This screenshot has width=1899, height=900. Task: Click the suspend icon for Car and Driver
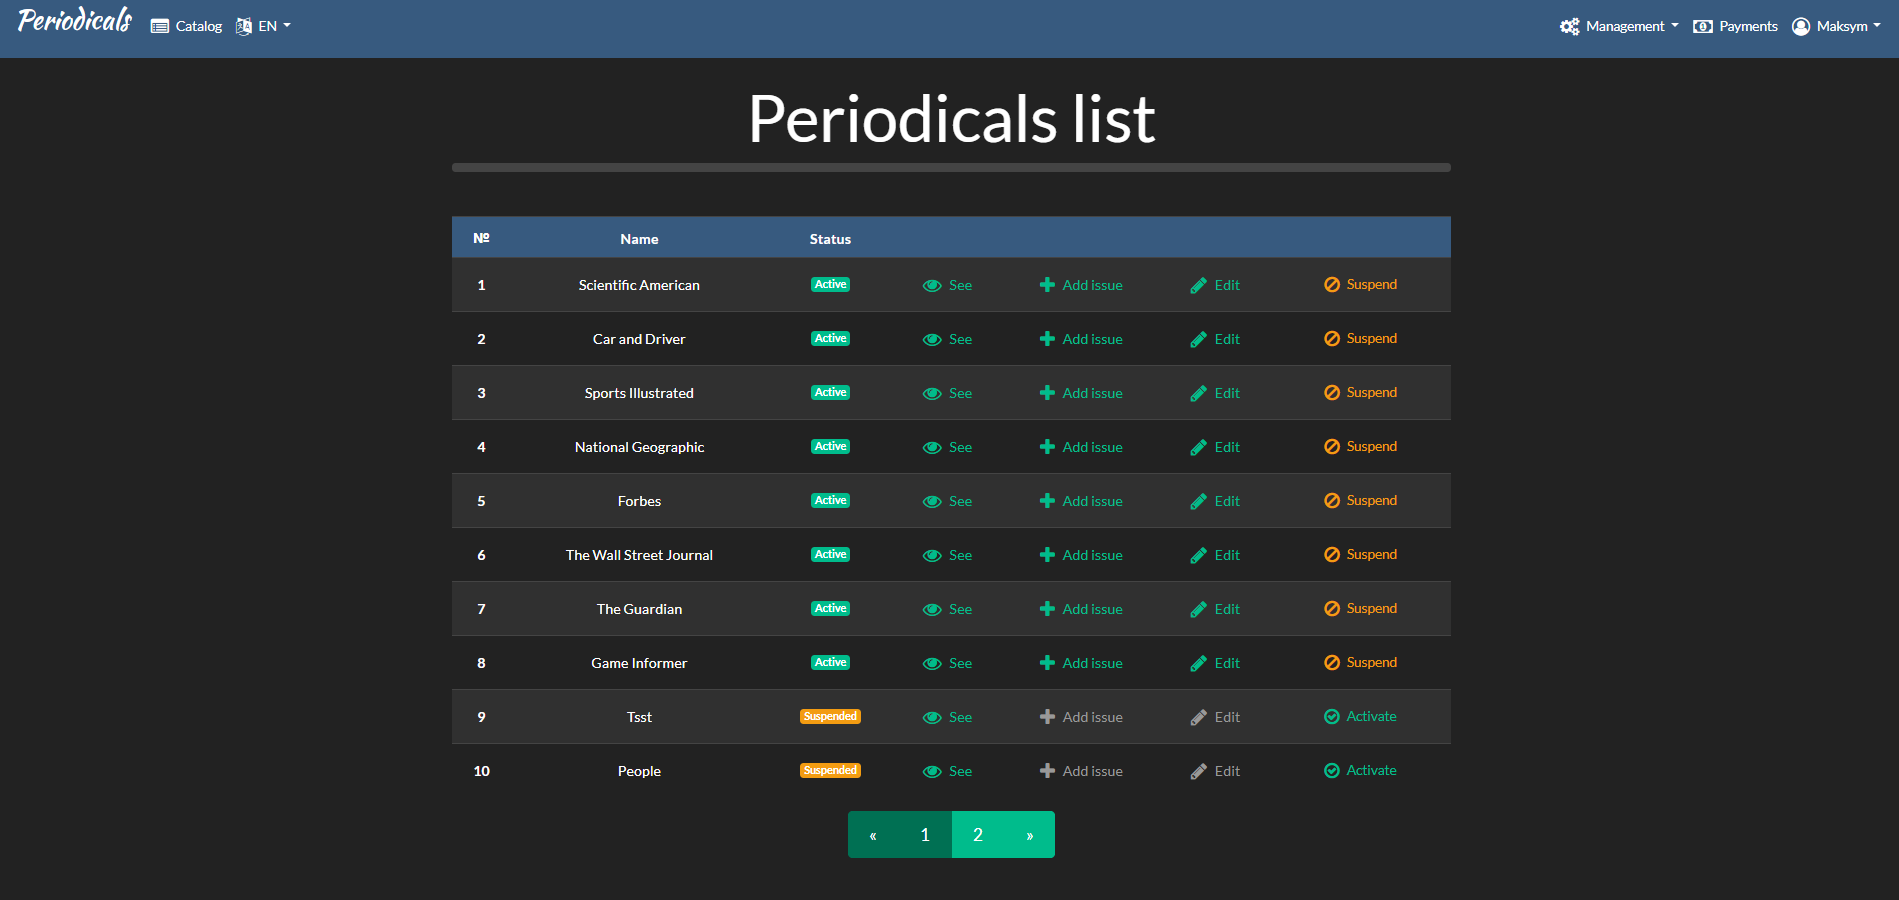[1332, 339]
